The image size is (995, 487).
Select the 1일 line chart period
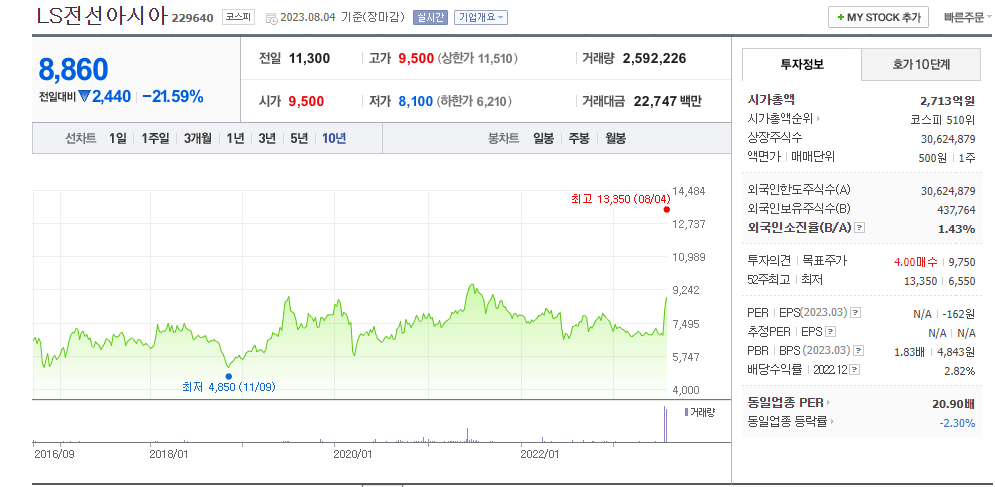pos(118,138)
